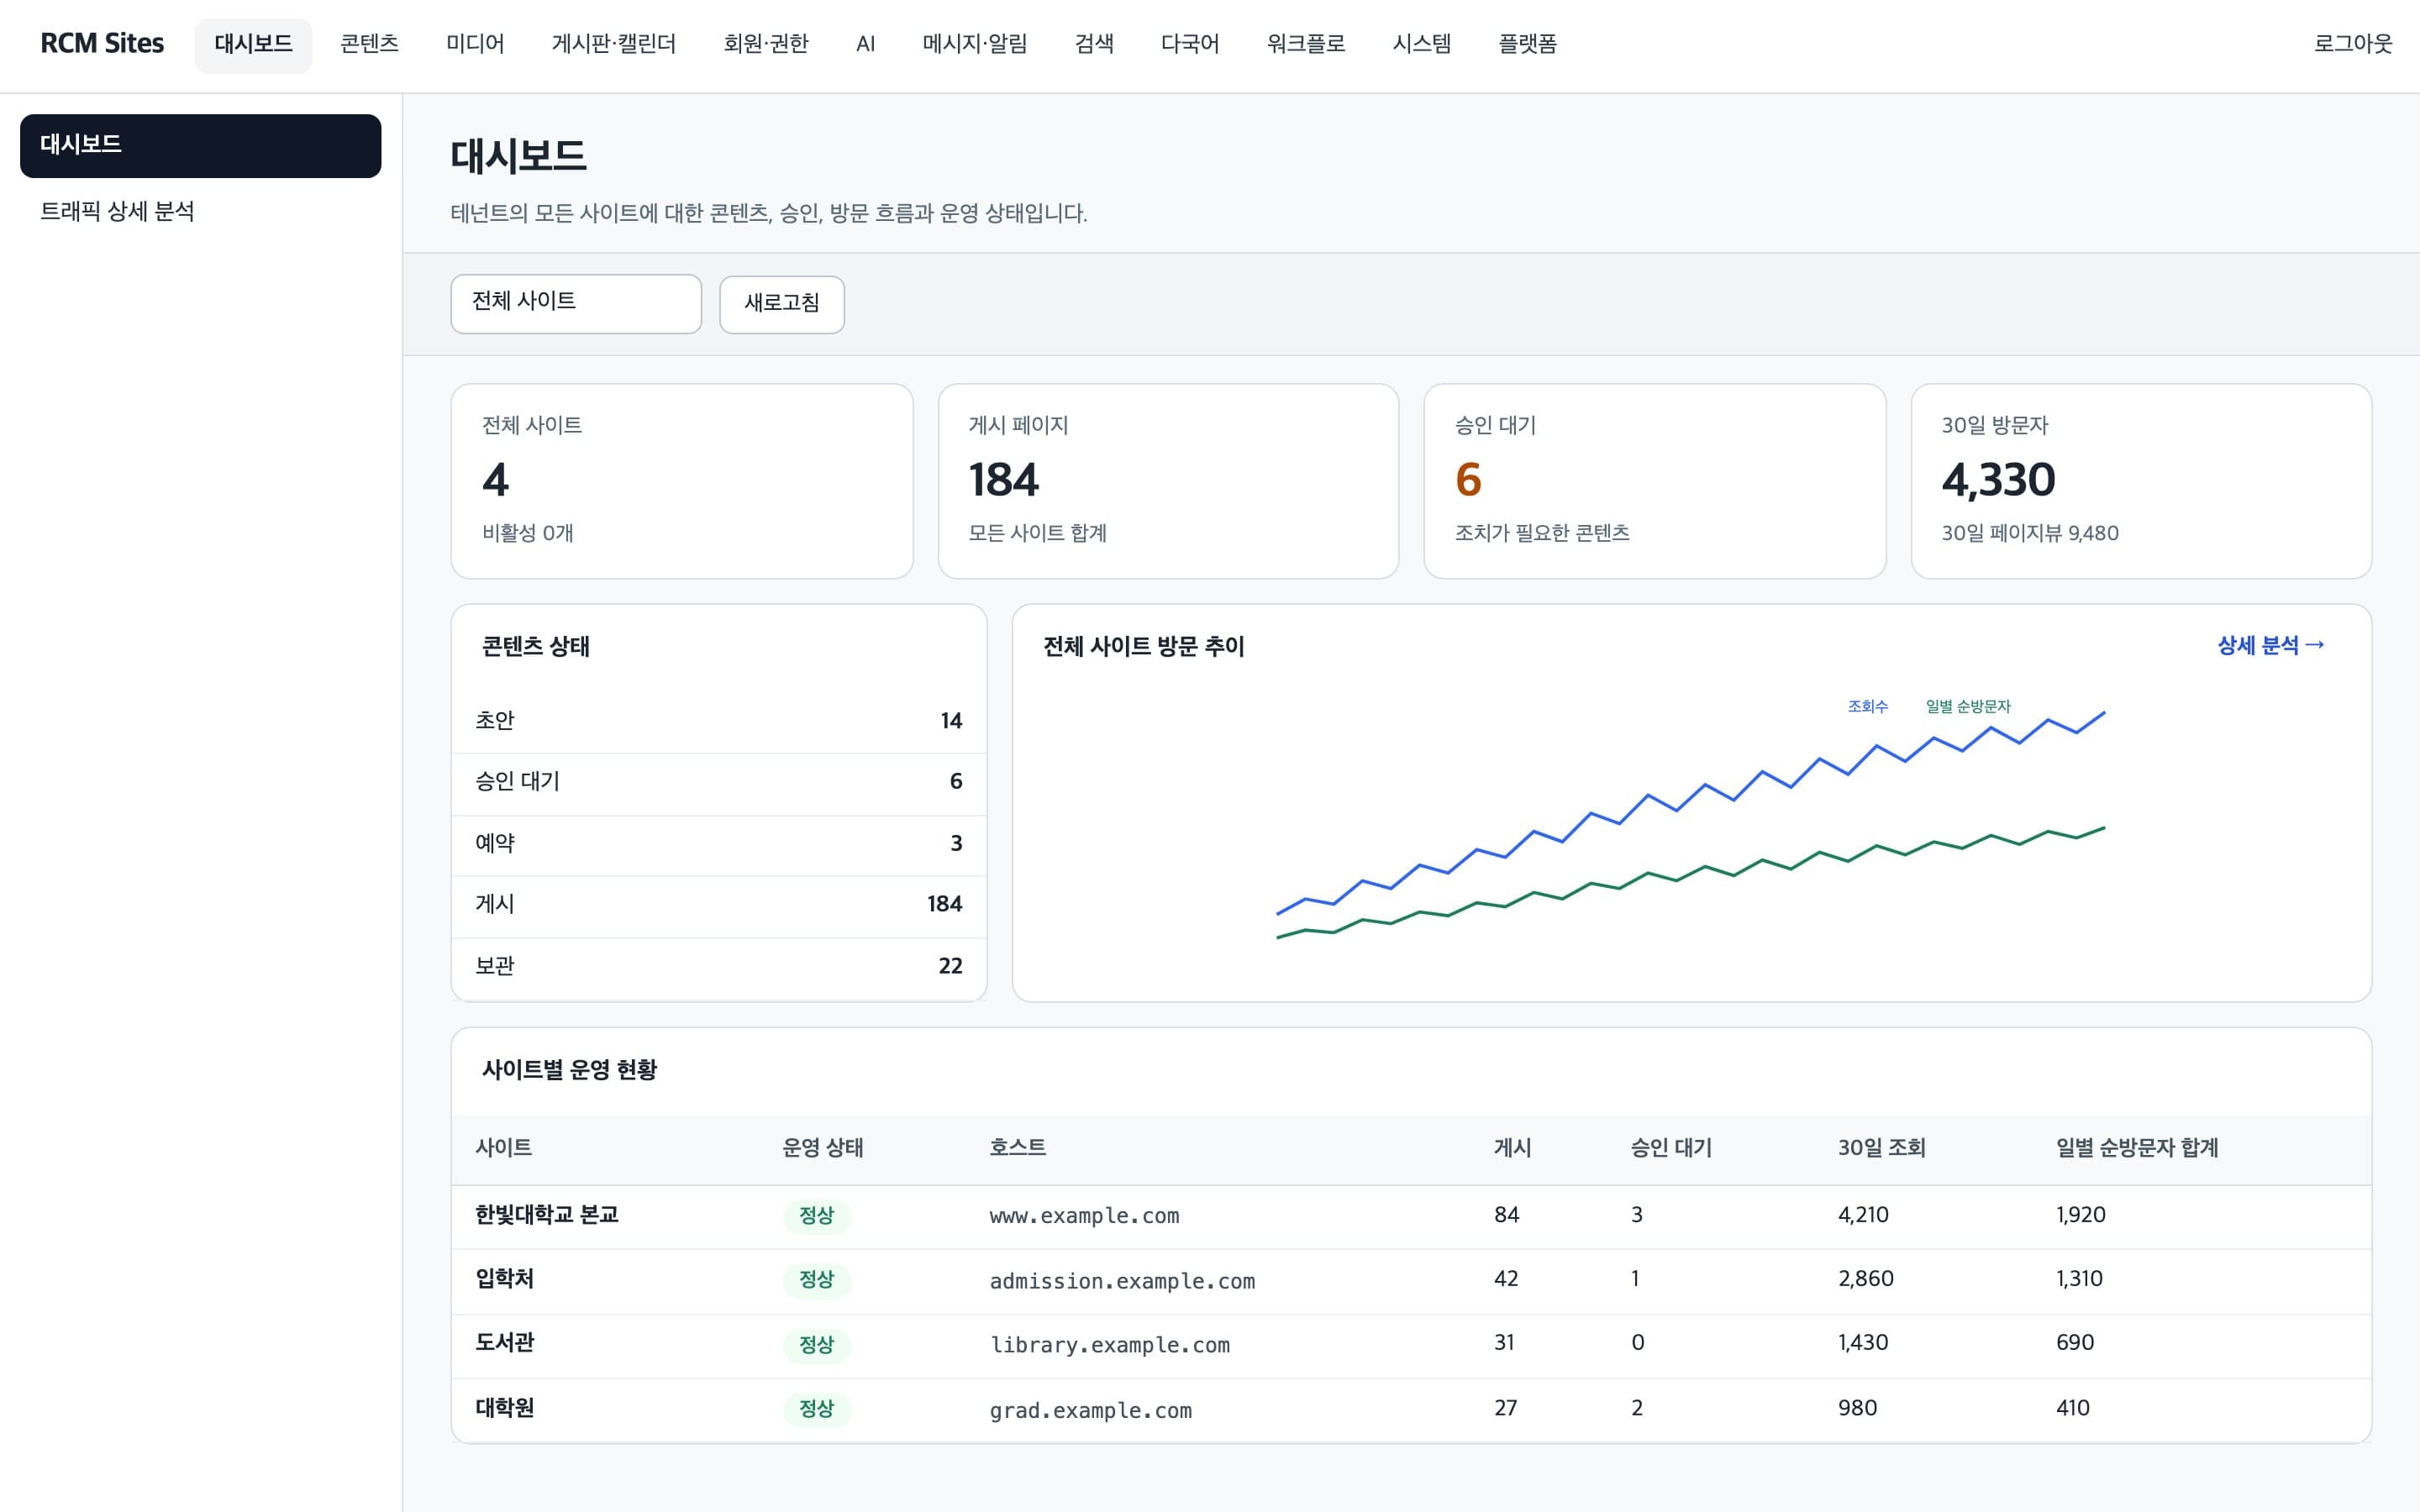Go to the 워크플로 tab
The width and height of the screenshot is (2420, 1512).
pyautogui.click(x=1305, y=44)
